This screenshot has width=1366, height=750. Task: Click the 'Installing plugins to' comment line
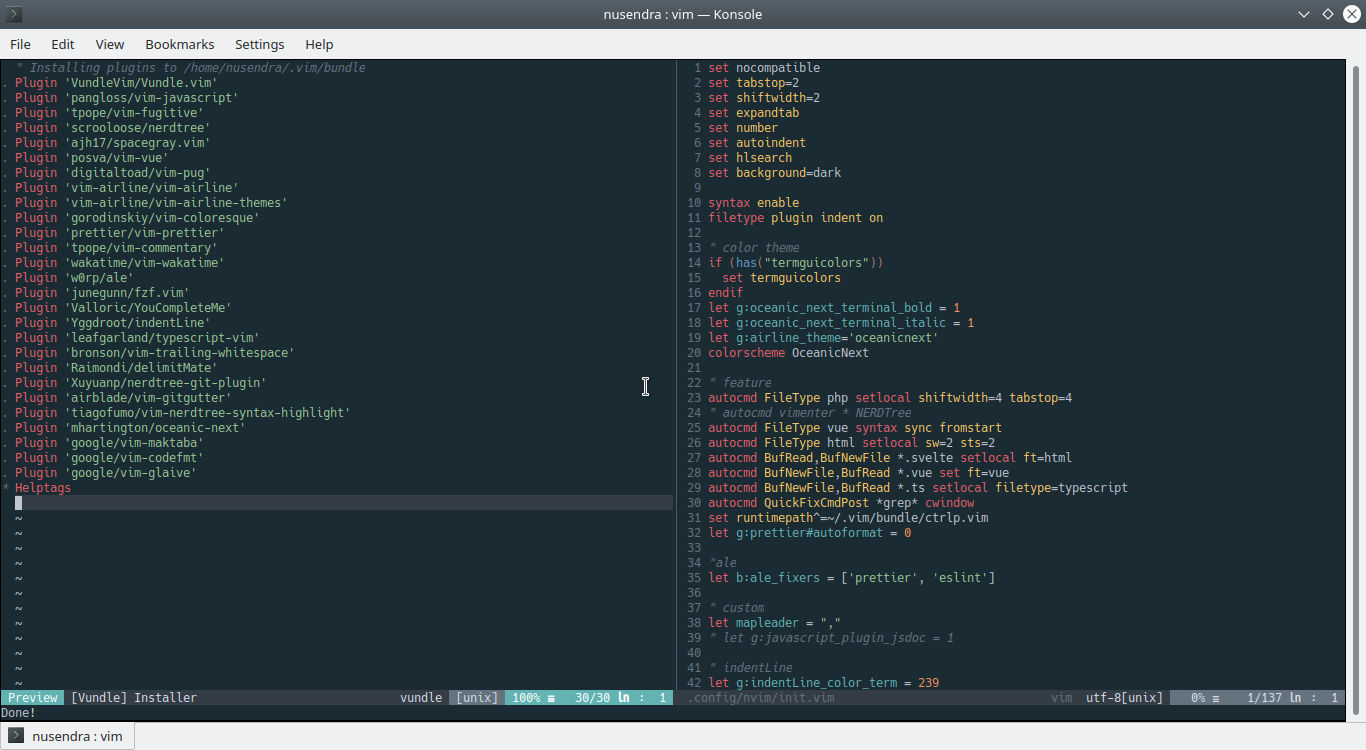pyautogui.click(x=190, y=68)
